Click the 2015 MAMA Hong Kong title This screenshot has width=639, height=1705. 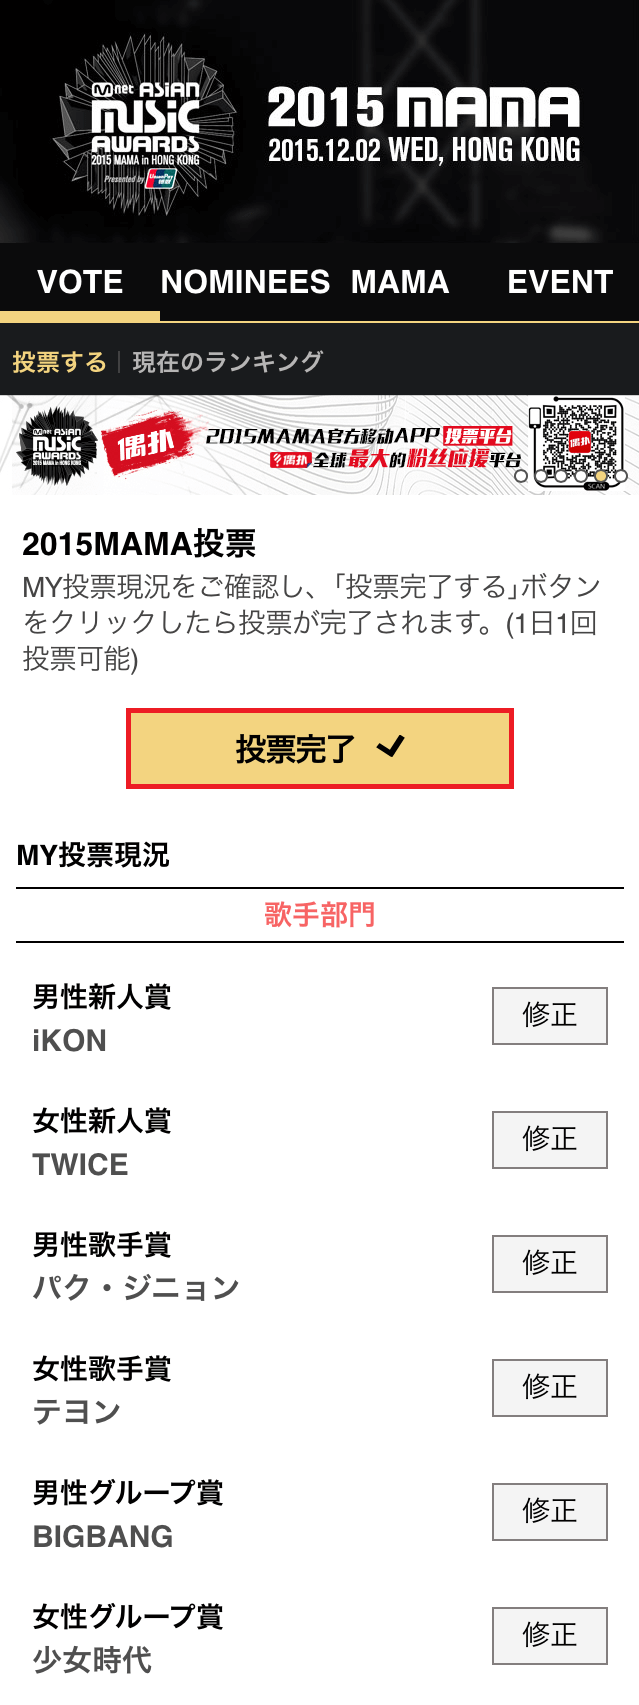point(424,126)
